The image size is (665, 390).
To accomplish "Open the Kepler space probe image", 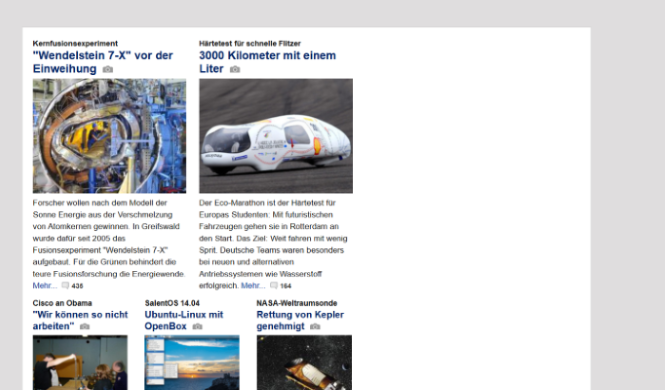I will coord(304,362).
